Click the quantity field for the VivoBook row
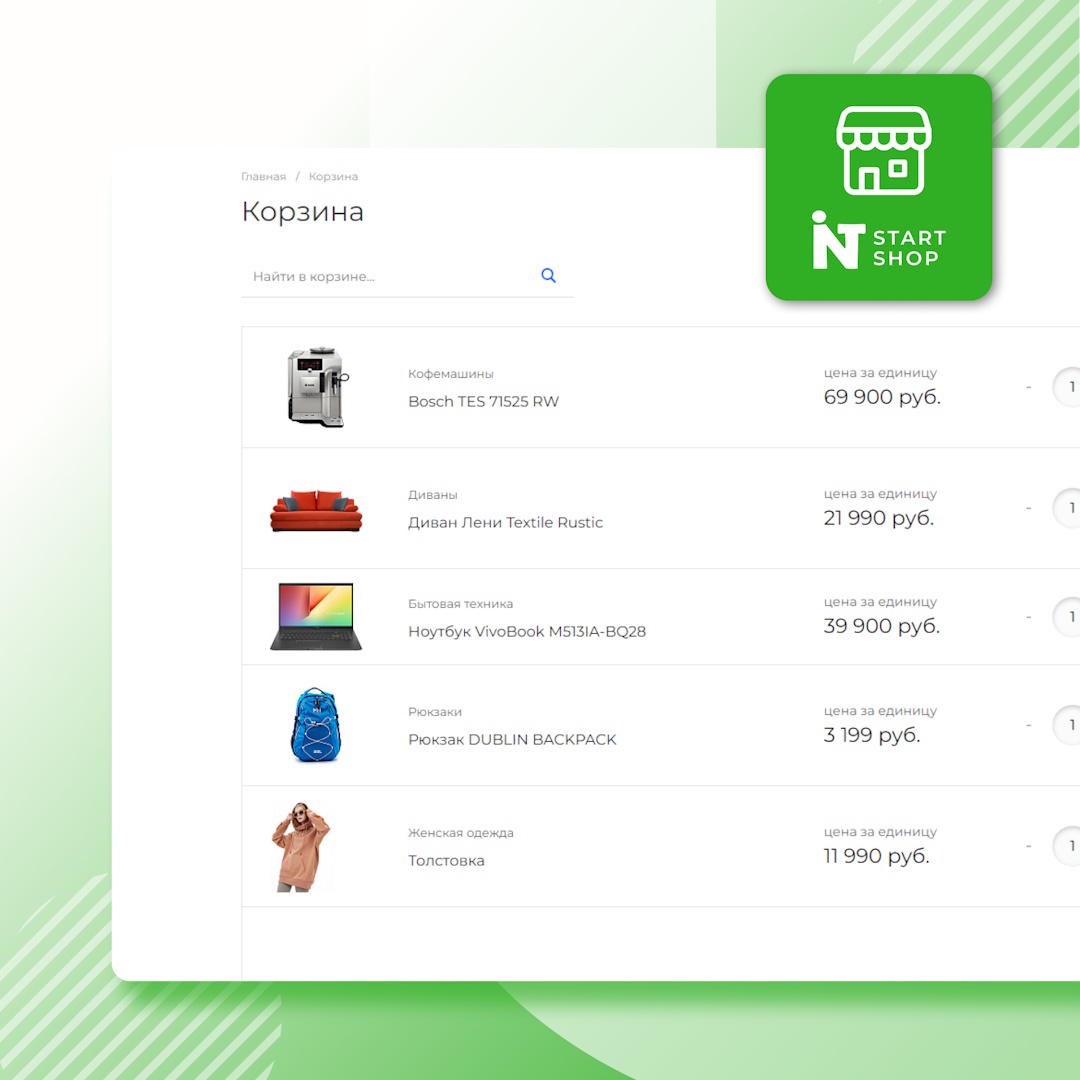Viewport: 1080px width, 1080px height. [x=1067, y=617]
